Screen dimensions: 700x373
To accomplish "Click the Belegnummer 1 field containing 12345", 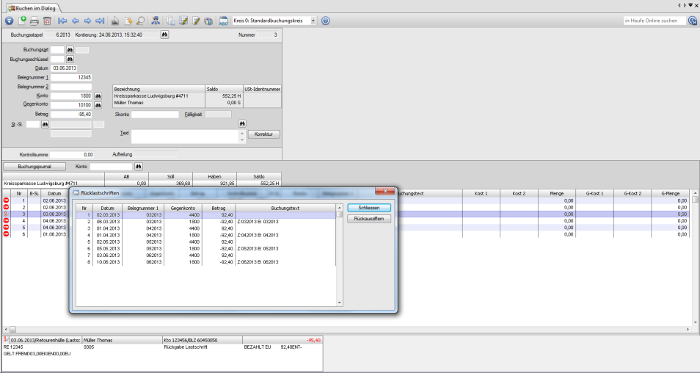I will 71,78.
